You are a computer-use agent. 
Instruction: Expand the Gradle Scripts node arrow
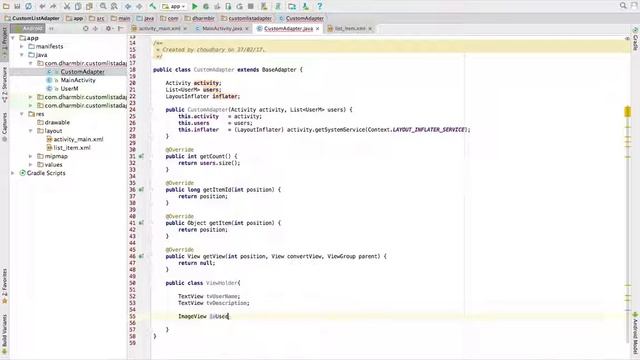pos(13,173)
